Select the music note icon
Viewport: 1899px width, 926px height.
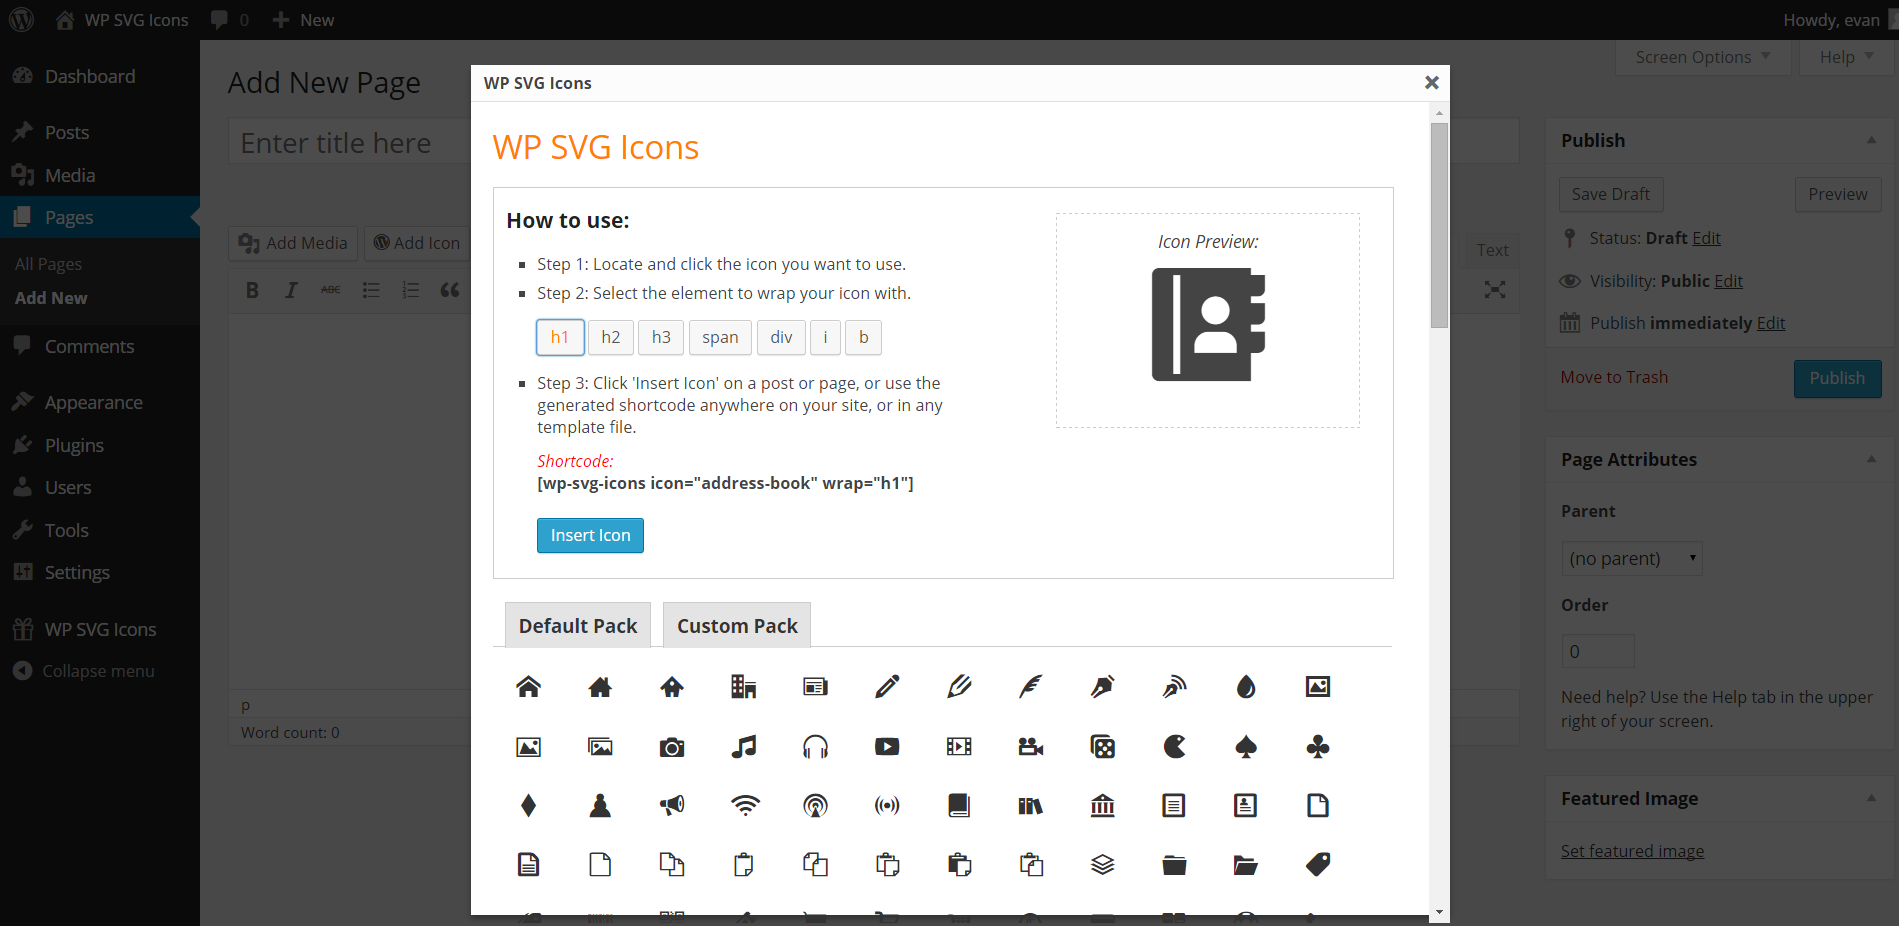744,746
